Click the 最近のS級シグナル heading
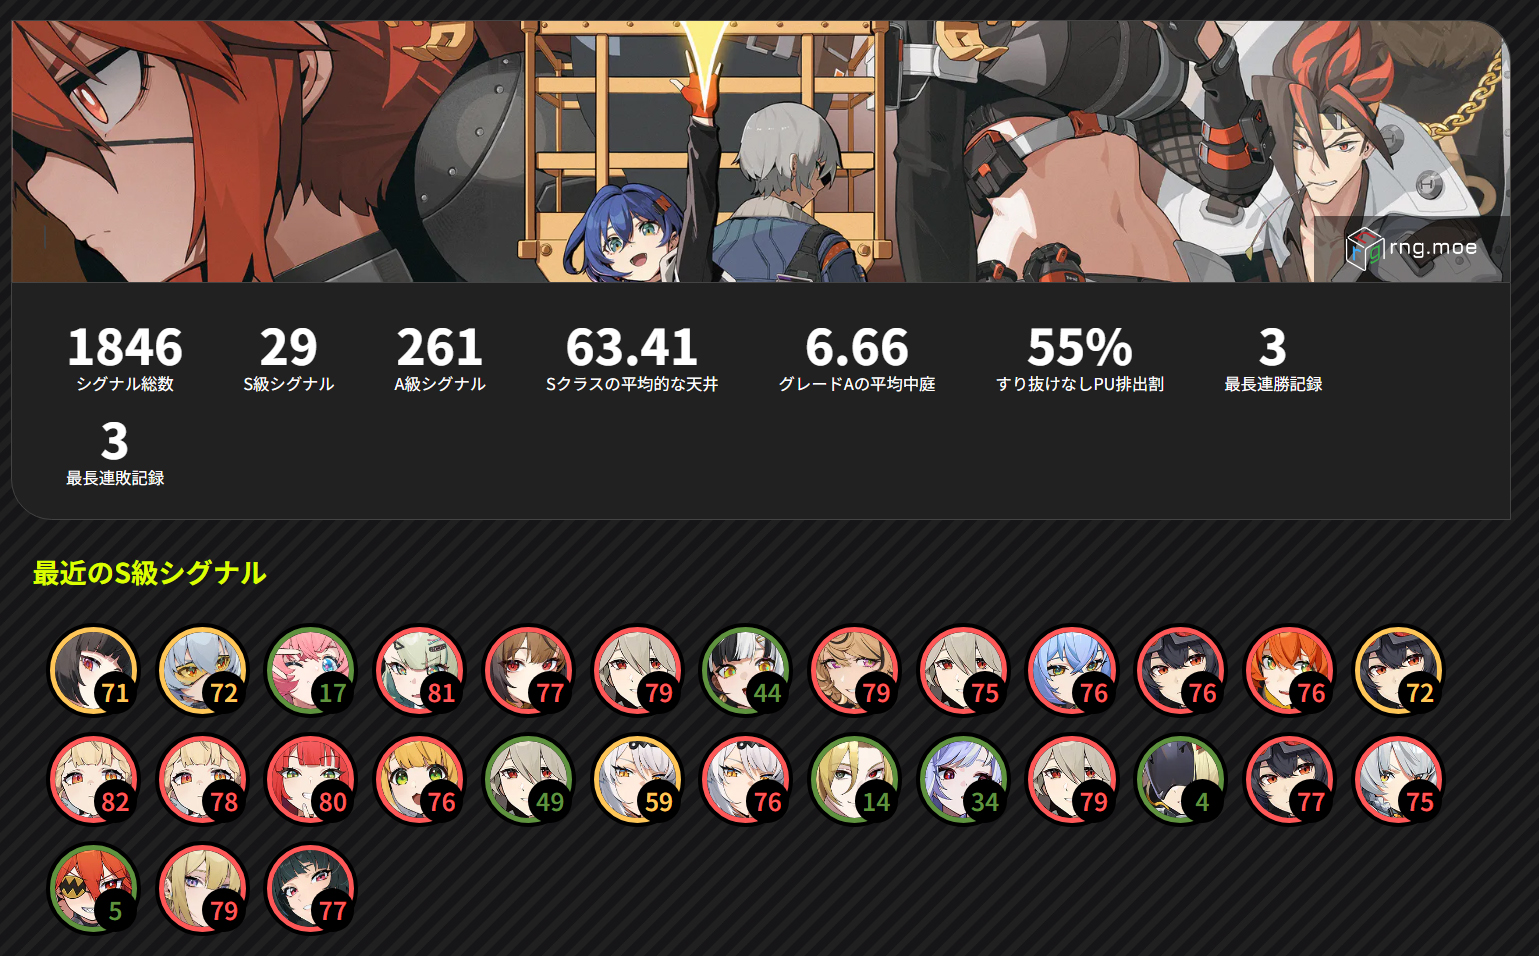1539x956 pixels. tap(149, 573)
